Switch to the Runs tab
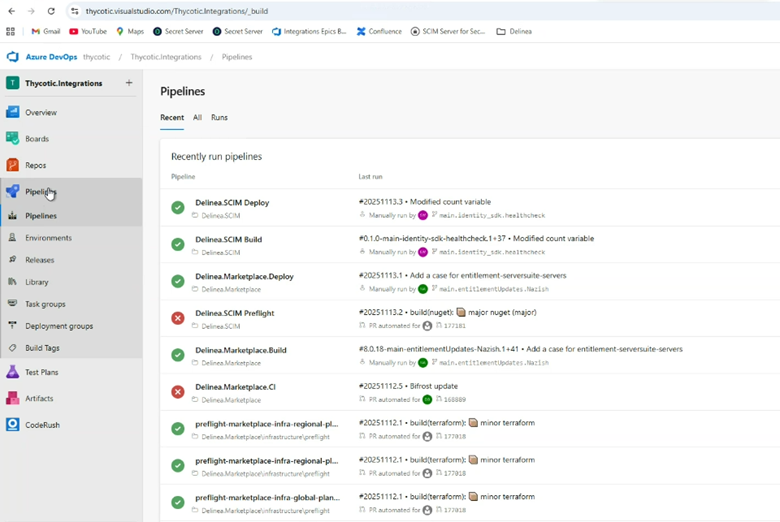The image size is (780, 522). (x=219, y=117)
